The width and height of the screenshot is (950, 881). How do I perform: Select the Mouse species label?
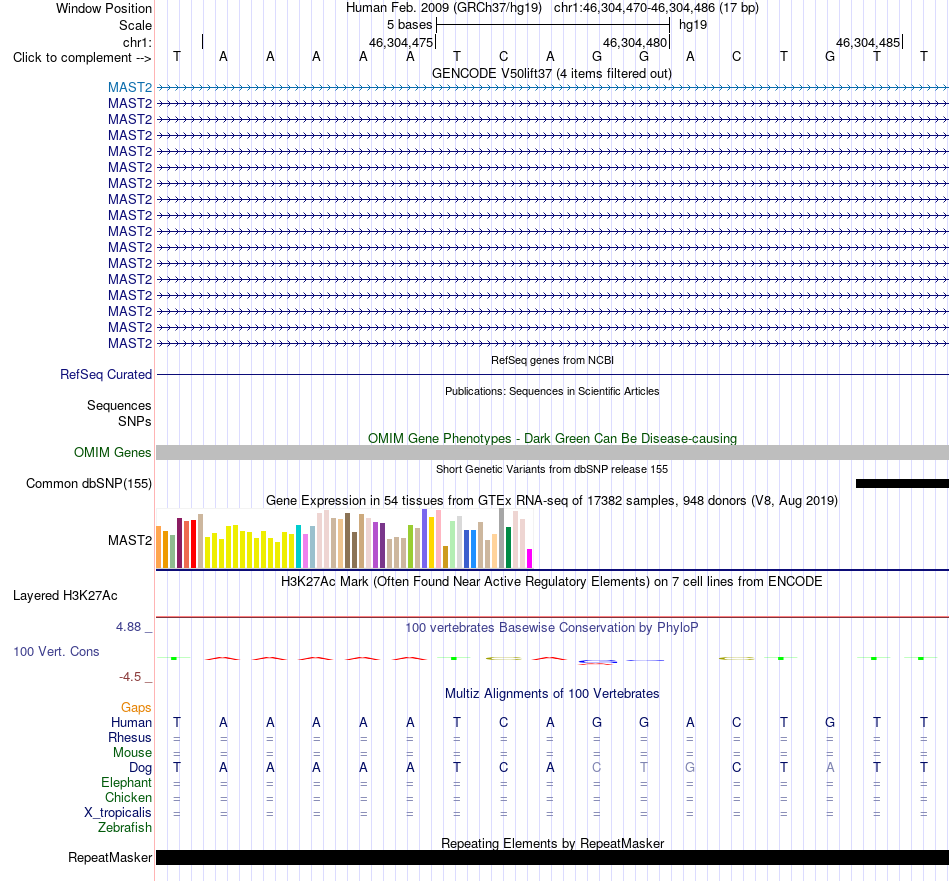pos(132,753)
